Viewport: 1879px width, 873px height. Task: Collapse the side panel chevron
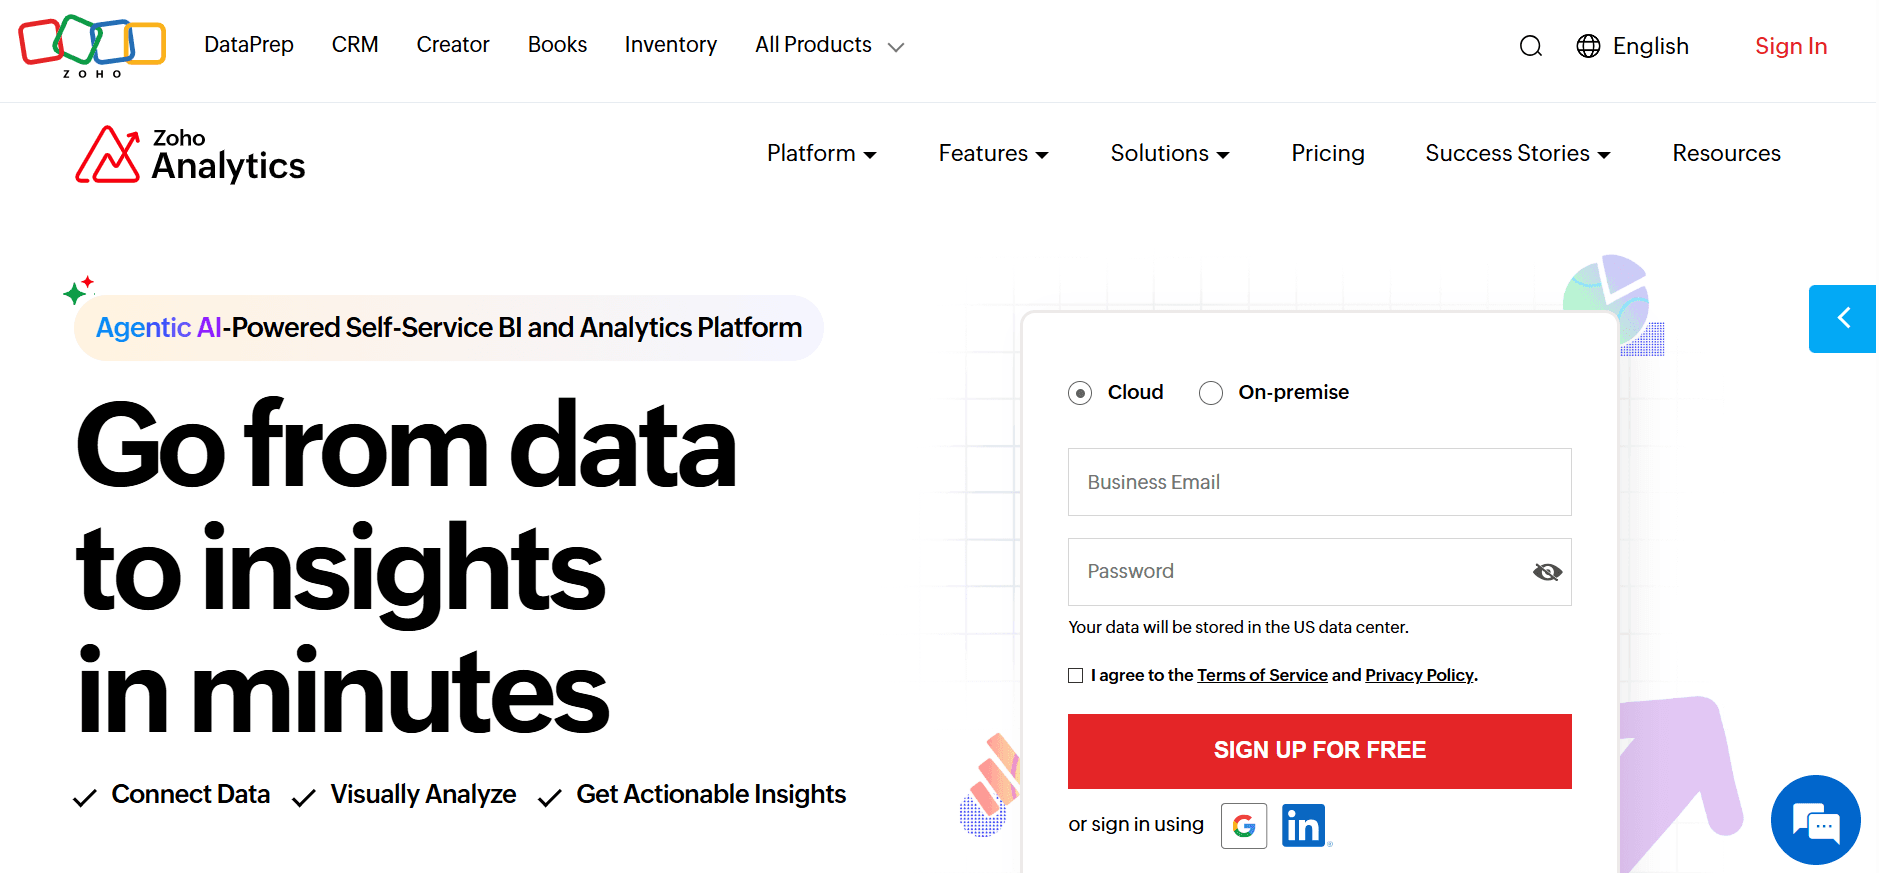pos(1842,318)
